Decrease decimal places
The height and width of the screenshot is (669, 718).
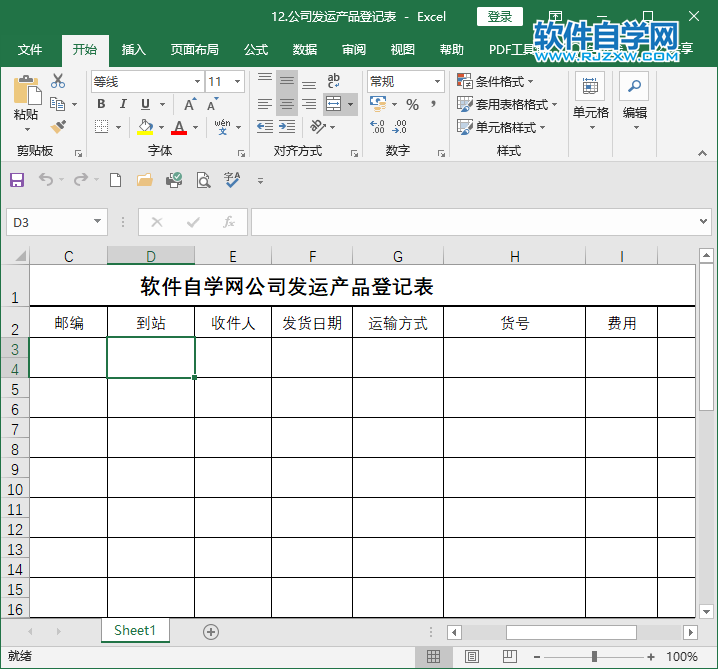click(399, 127)
